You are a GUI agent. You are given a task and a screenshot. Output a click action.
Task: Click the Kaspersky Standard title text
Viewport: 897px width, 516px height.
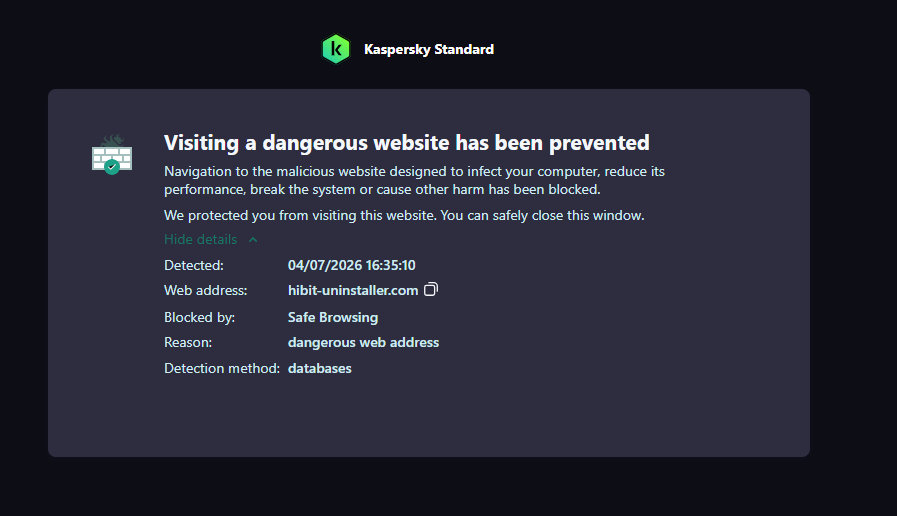[x=429, y=49]
